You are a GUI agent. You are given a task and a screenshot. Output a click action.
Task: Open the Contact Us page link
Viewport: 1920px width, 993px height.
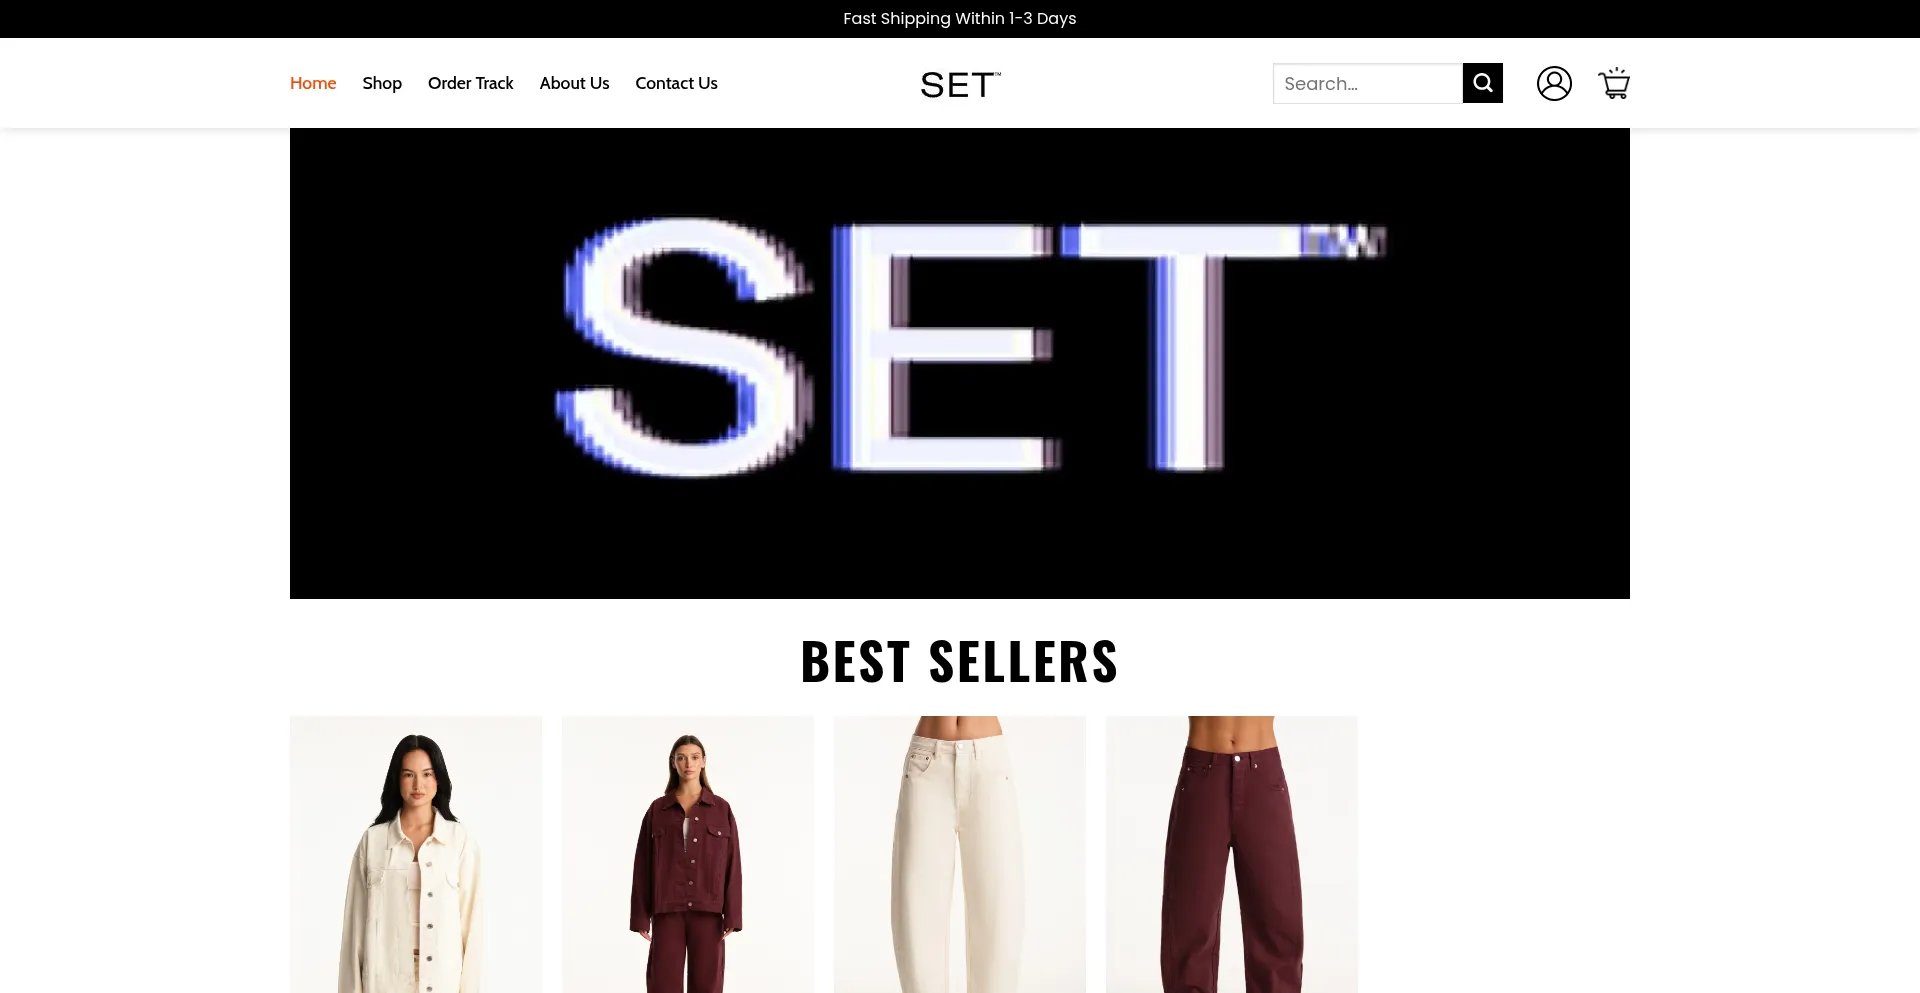(676, 83)
